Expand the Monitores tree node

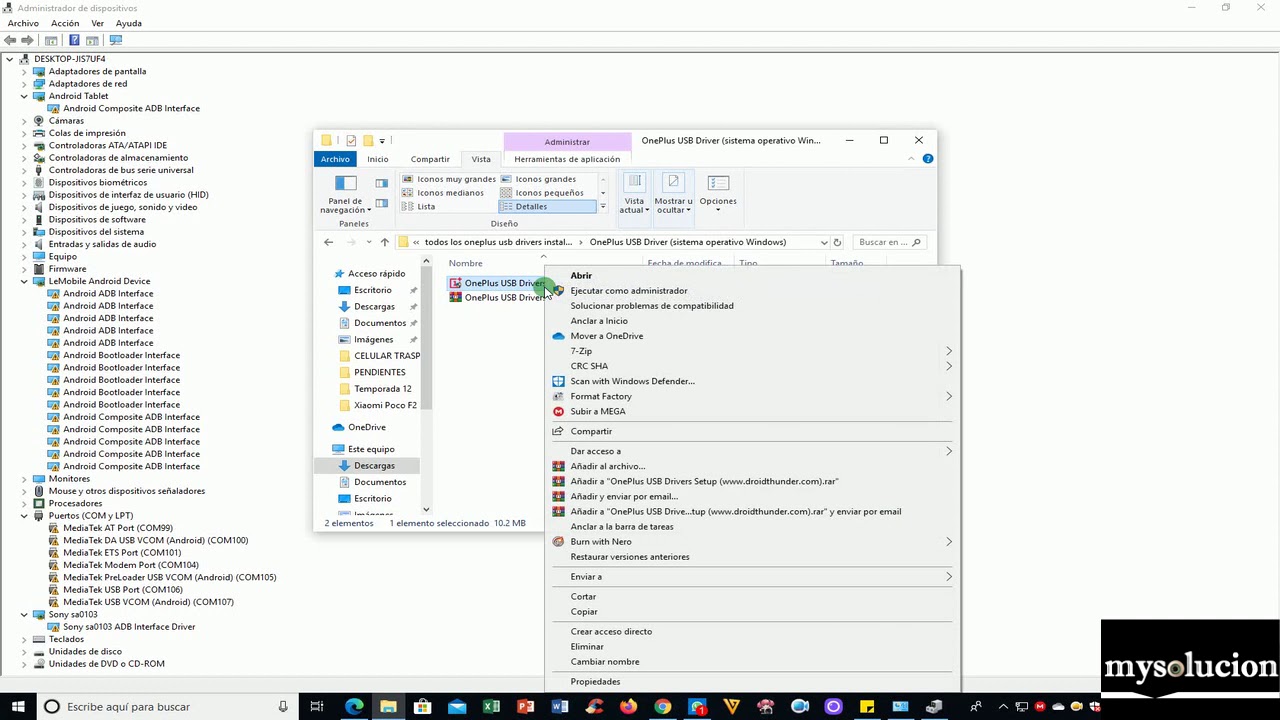[24, 479]
